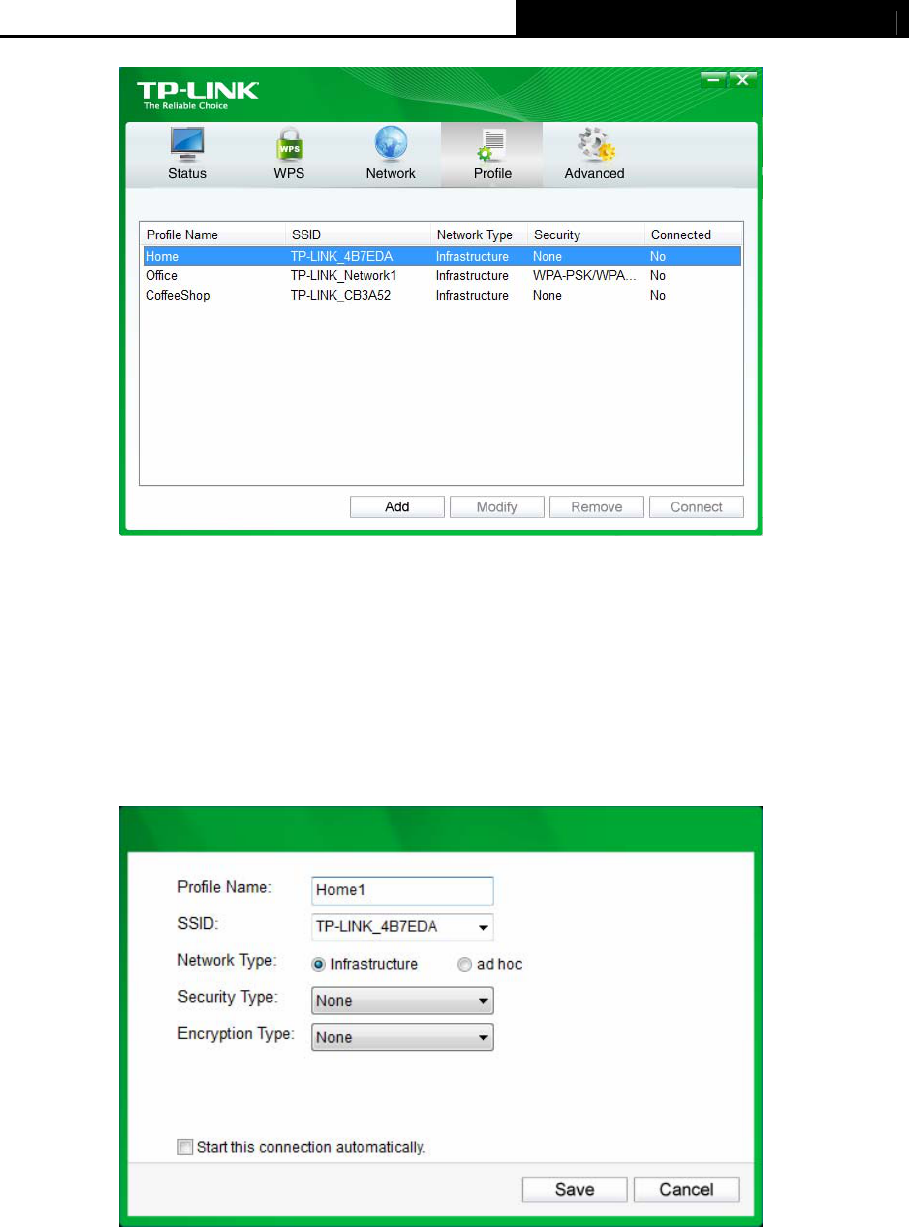
Task: Click Infrastructure cell in CoffeeShop row
Action: click(472, 296)
